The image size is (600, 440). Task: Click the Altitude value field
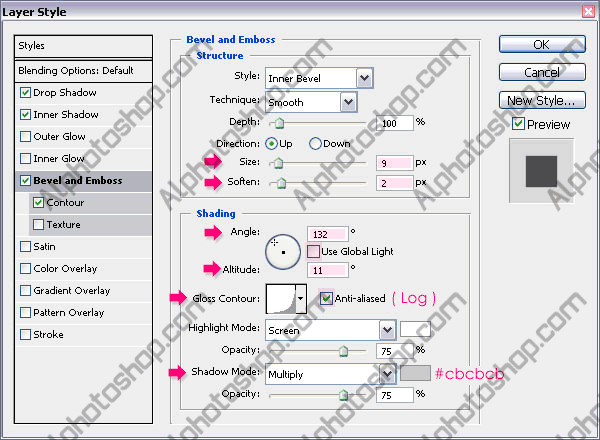point(328,271)
